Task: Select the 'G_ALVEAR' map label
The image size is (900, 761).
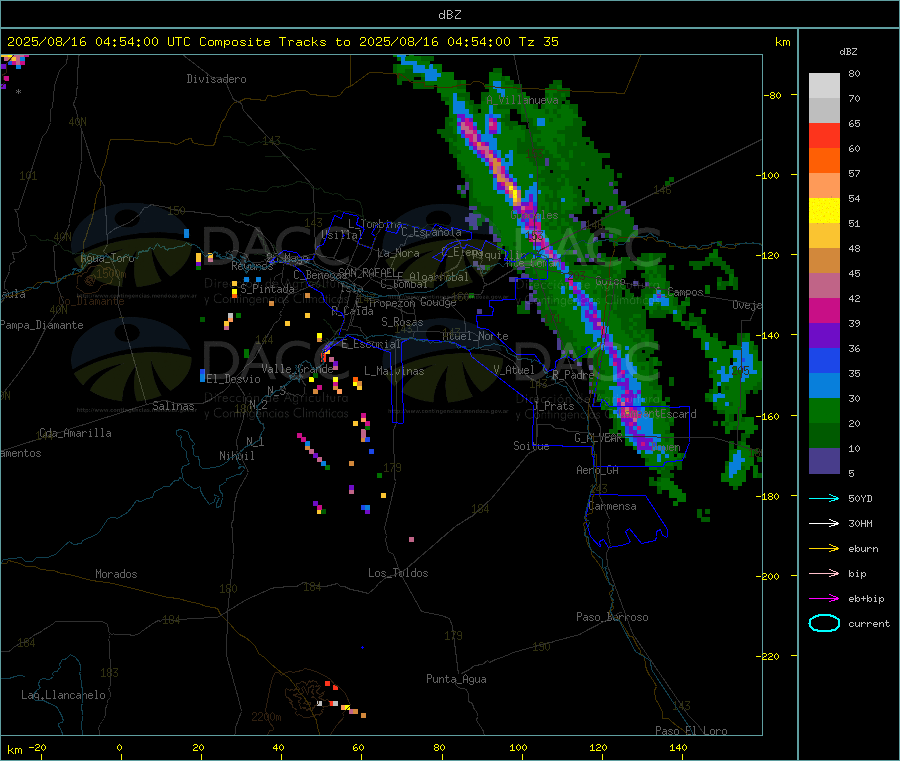Action: [598, 438]
